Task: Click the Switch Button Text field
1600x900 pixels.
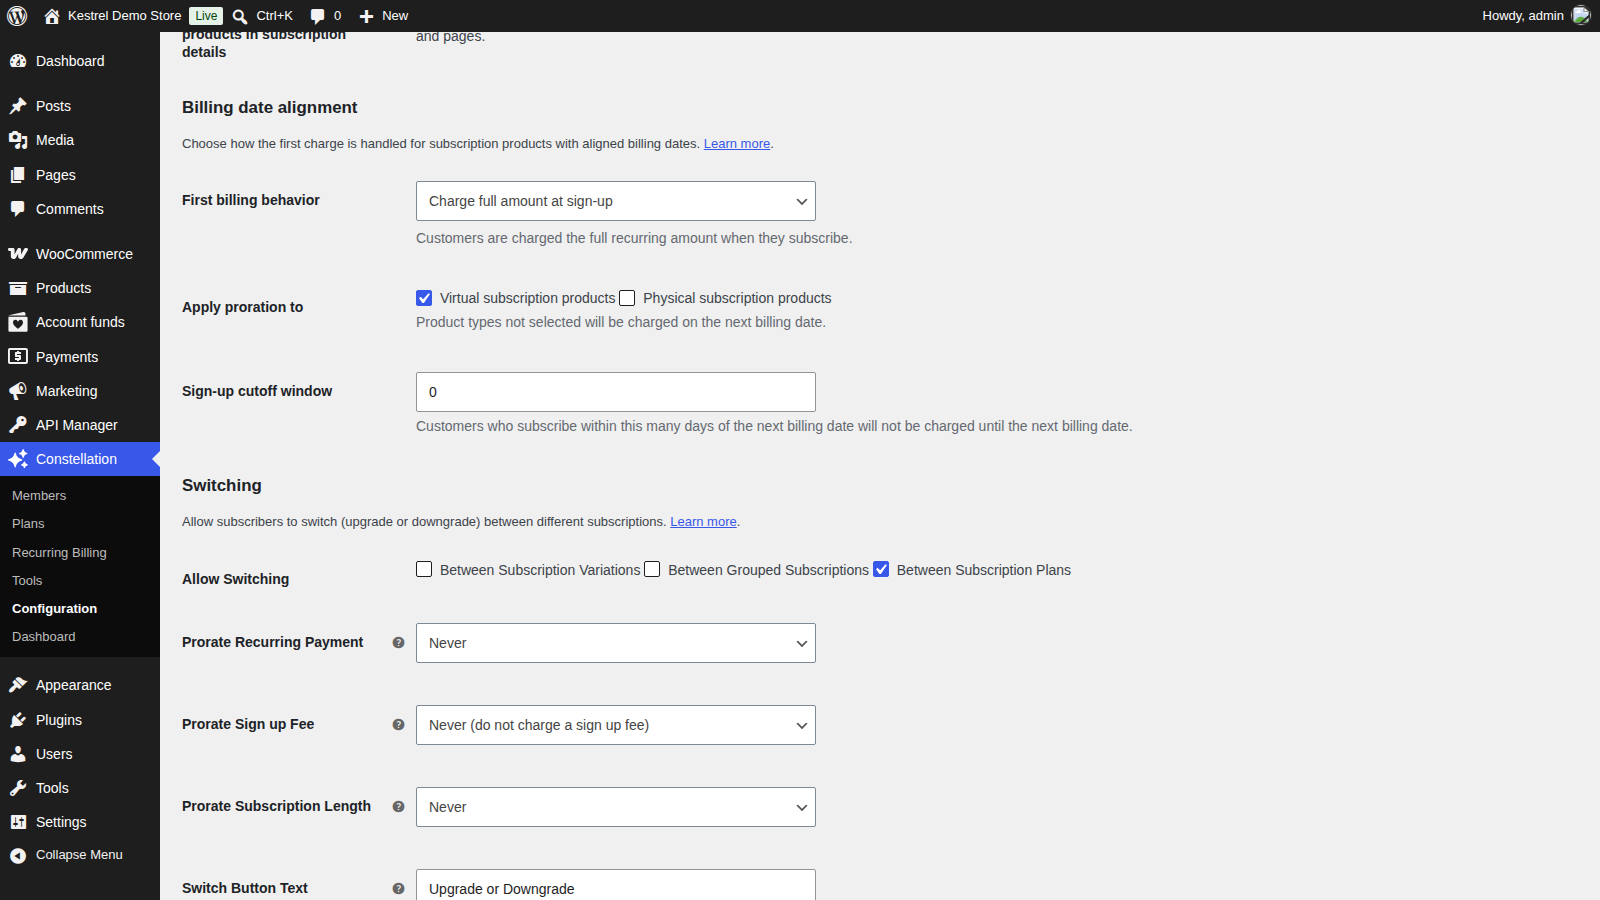Action: (x=616, y=885)
